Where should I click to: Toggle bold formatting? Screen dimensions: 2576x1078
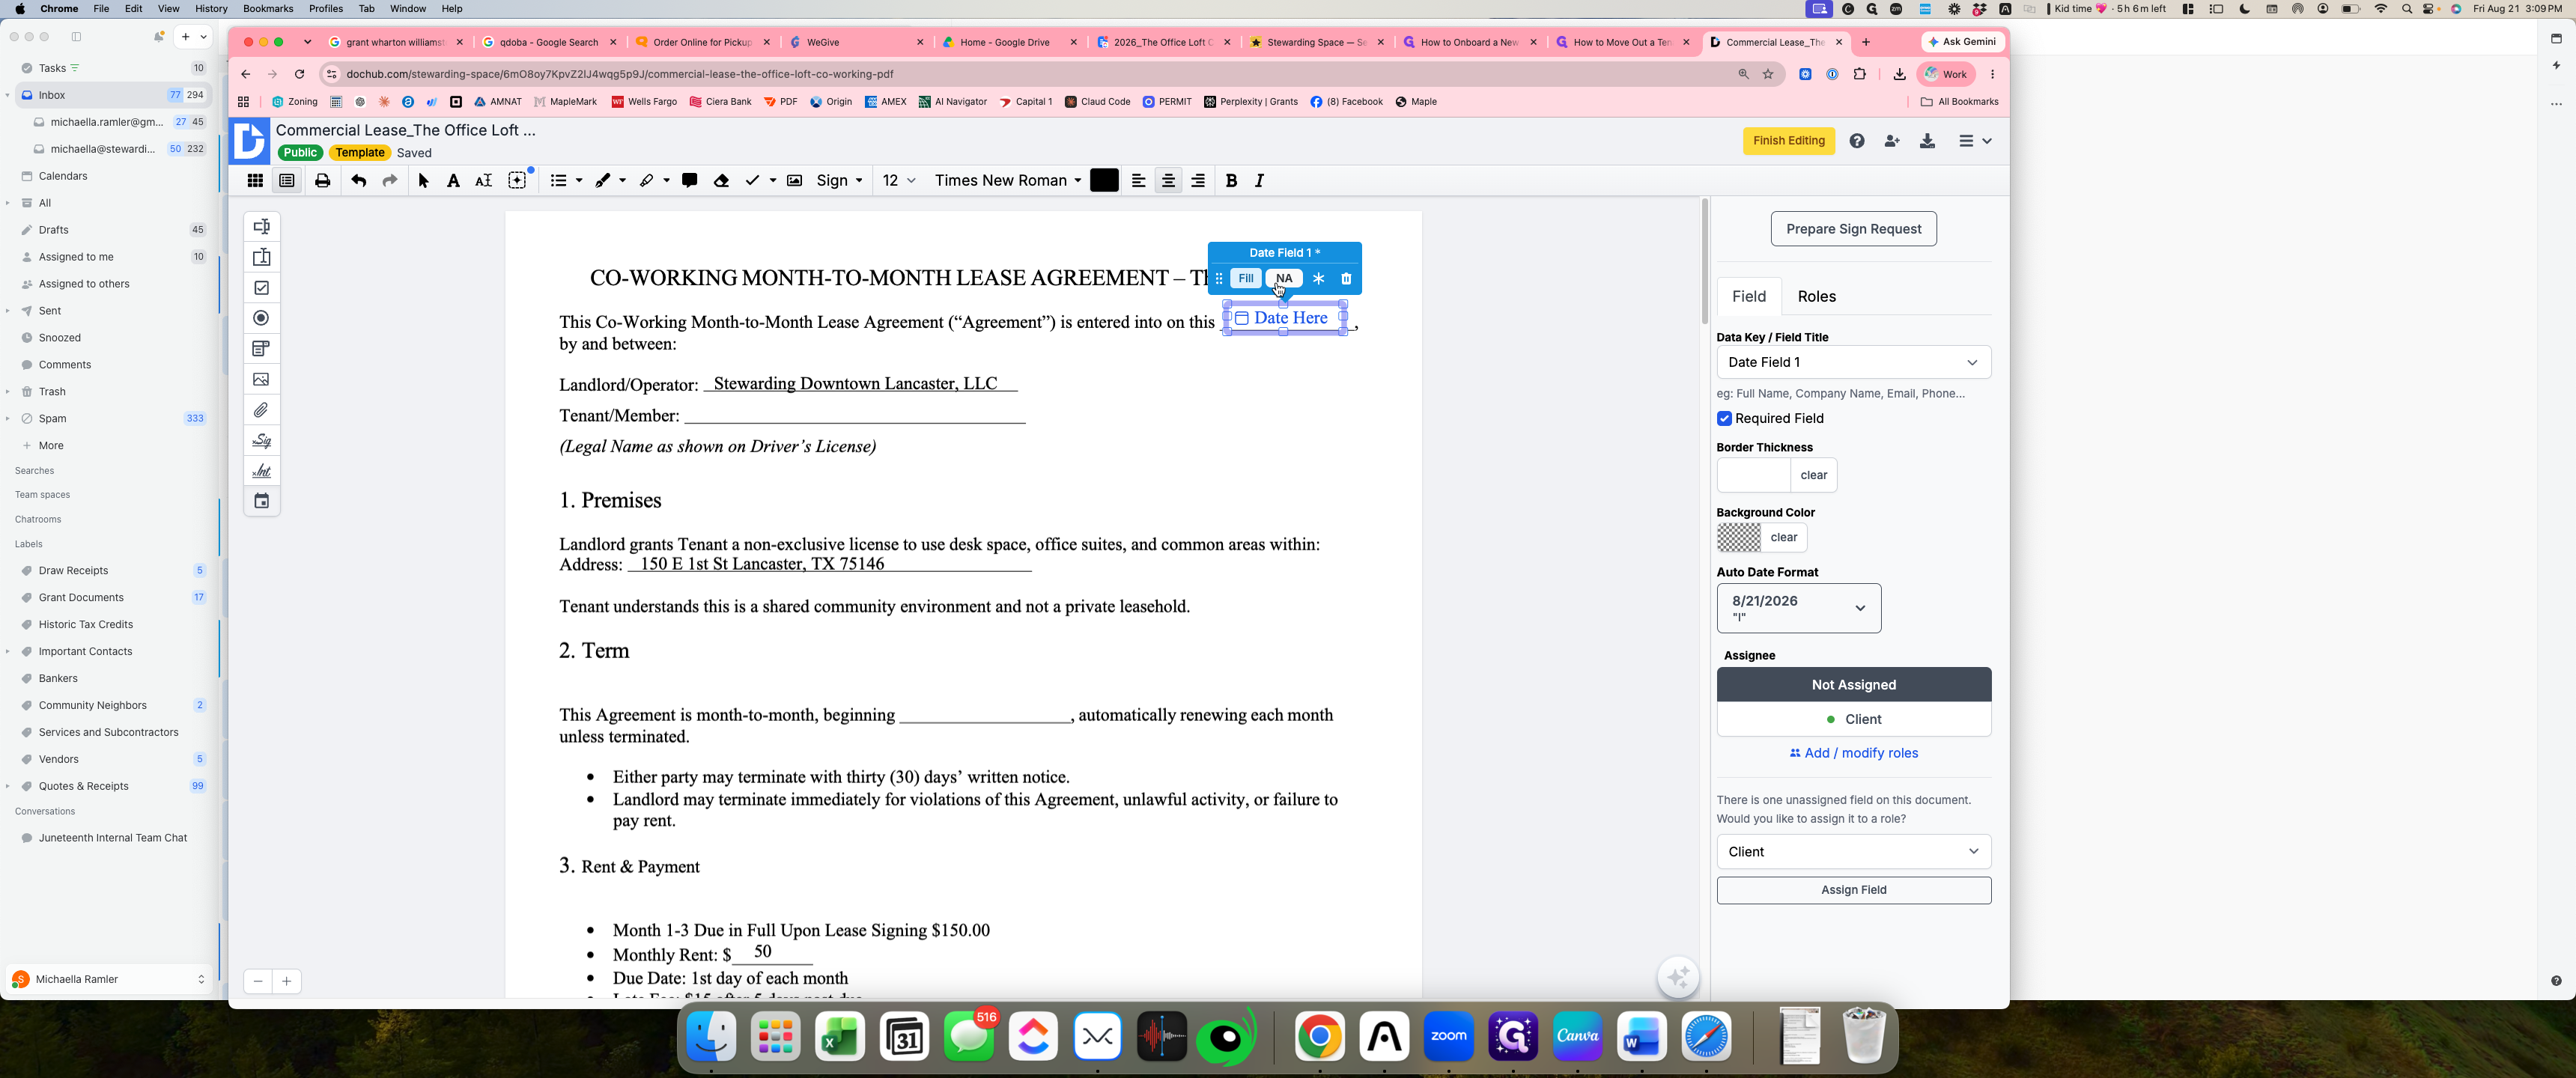click(x=1231, y=181)
